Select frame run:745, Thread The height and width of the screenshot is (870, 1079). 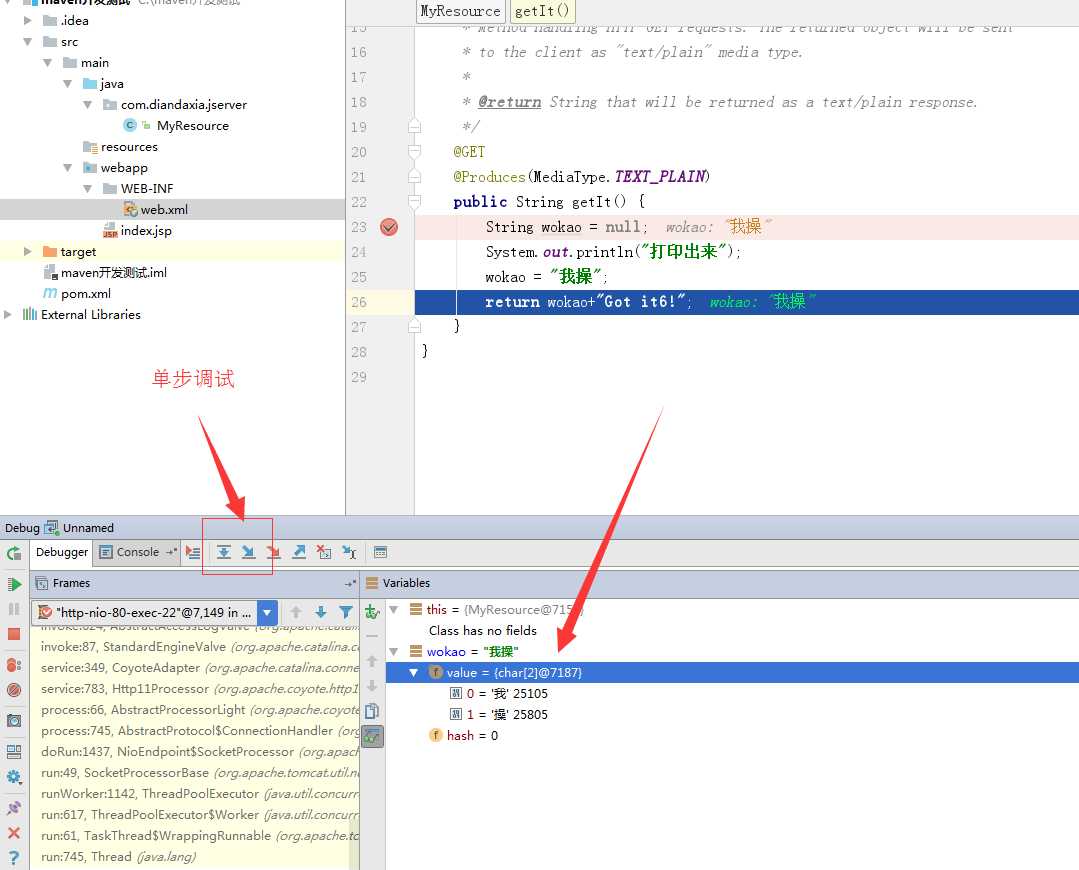pos(118,857)
